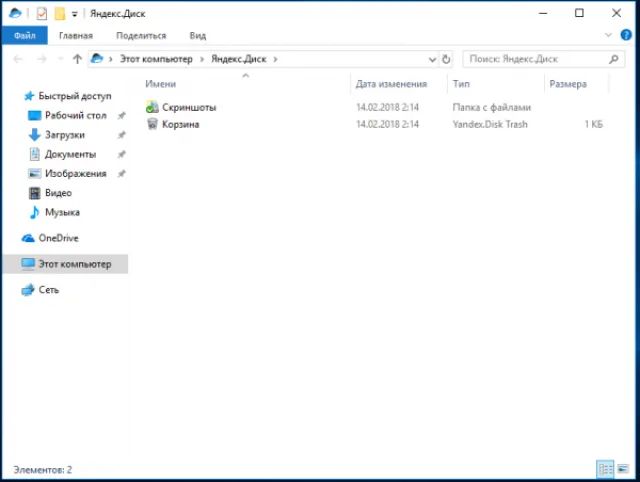This screenshot has width=640, height=482.
Task: Click the Корзина date 14.02.2018 2:14
Action: pyautogui.click(x=387, y=124)
